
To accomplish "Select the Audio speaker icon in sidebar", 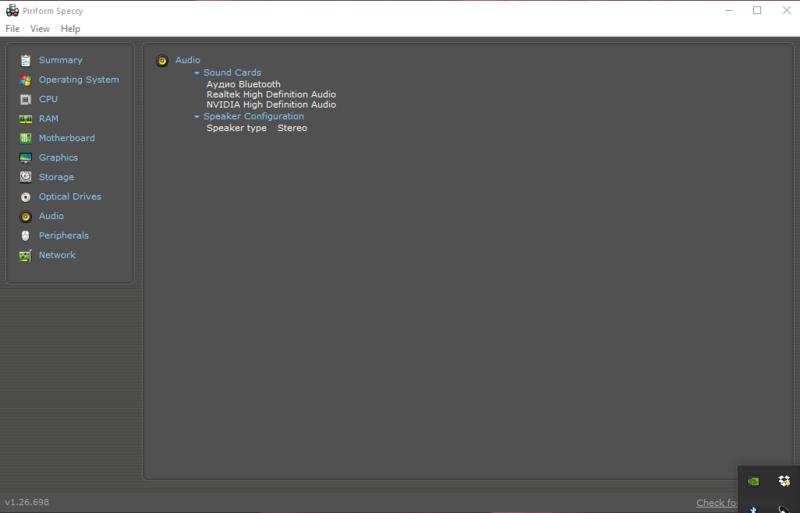I will [x=26, y=216].
